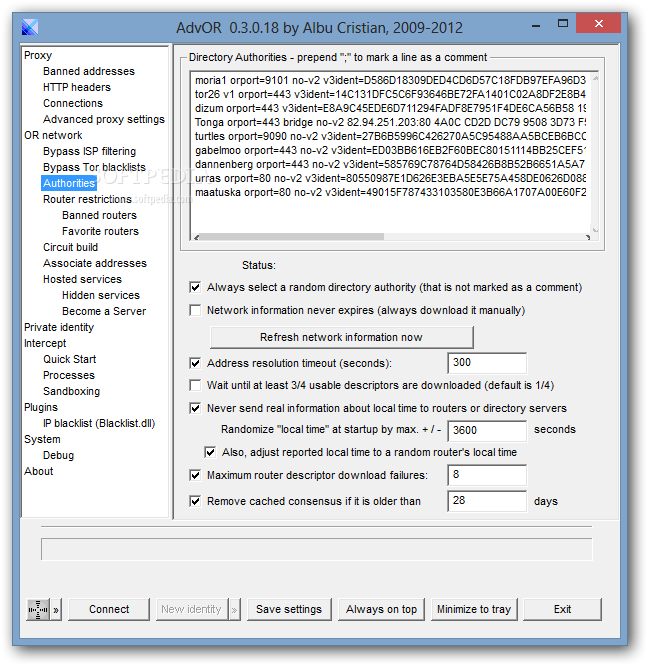Open Associate addresses page
Screen dimensions: 648x666
click(x=95, y=263)
